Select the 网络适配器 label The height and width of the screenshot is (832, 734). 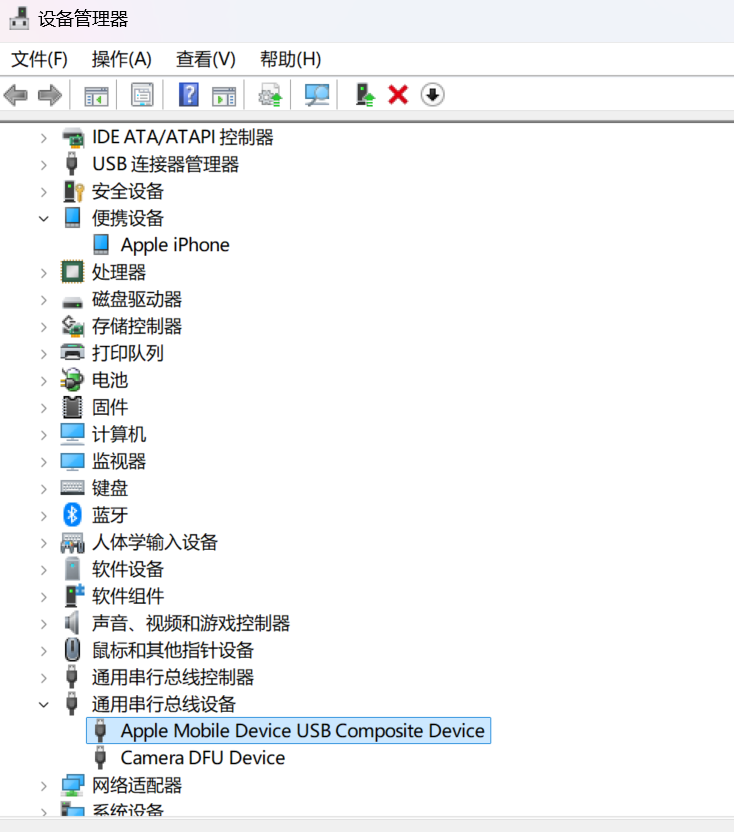point(137,785)
